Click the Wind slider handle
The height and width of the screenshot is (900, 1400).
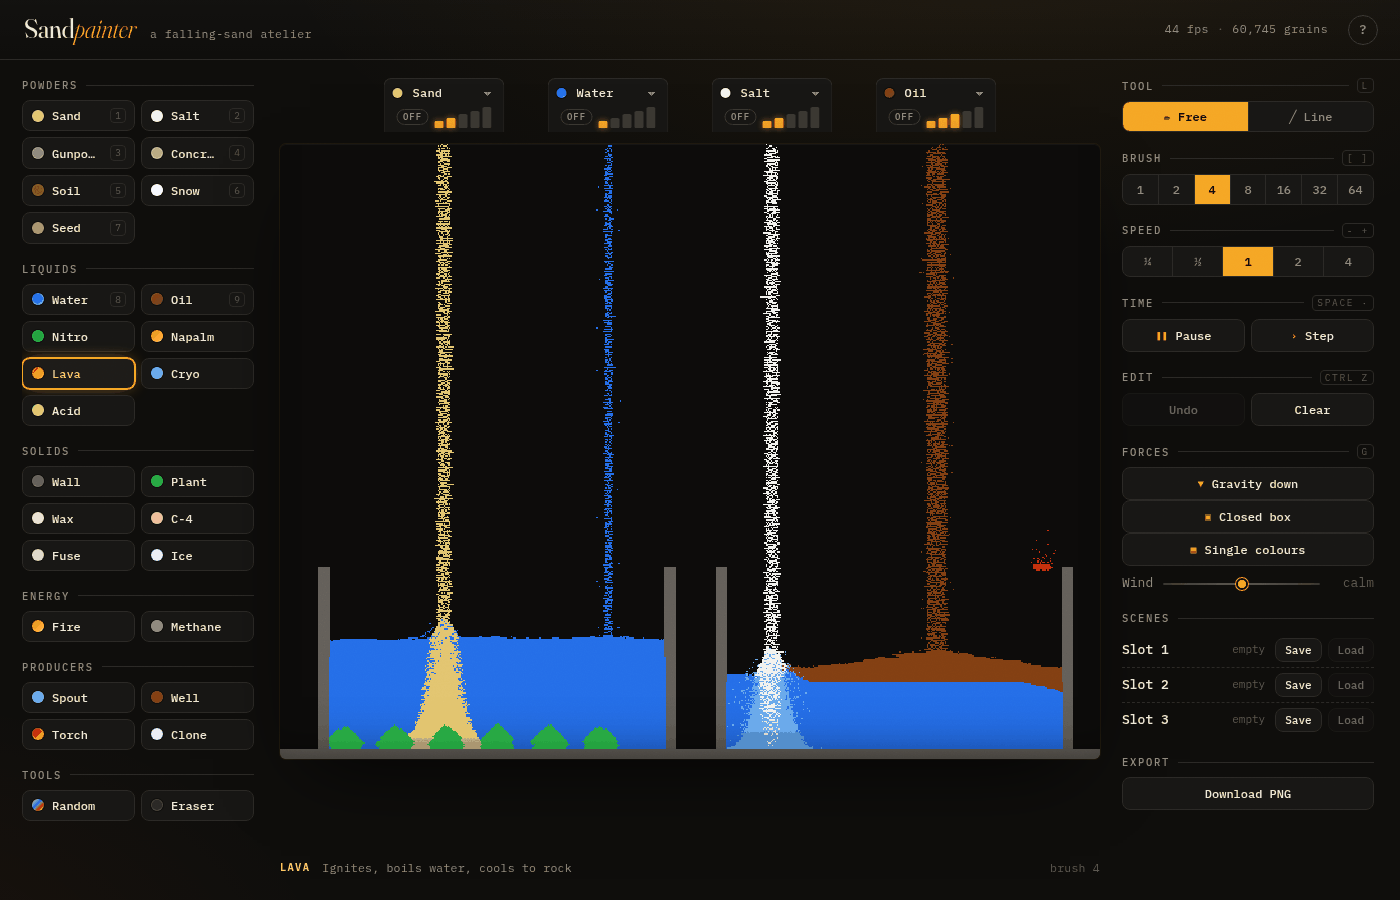coord(1242,584)
